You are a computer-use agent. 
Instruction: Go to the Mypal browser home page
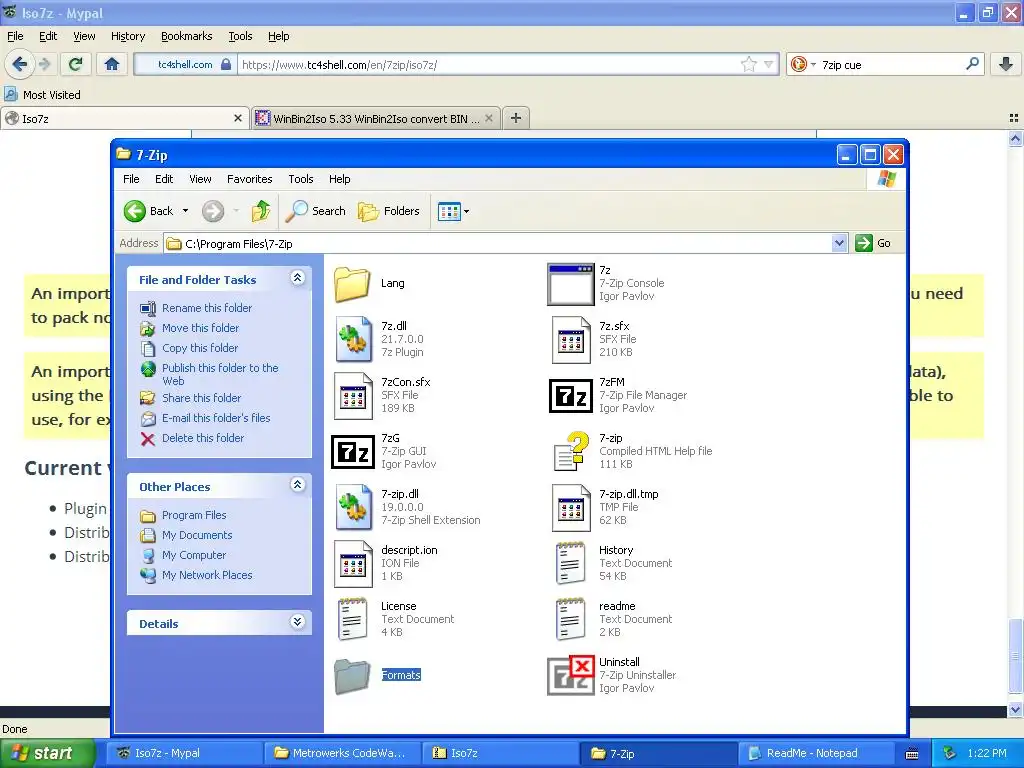(x=112, y=64)
